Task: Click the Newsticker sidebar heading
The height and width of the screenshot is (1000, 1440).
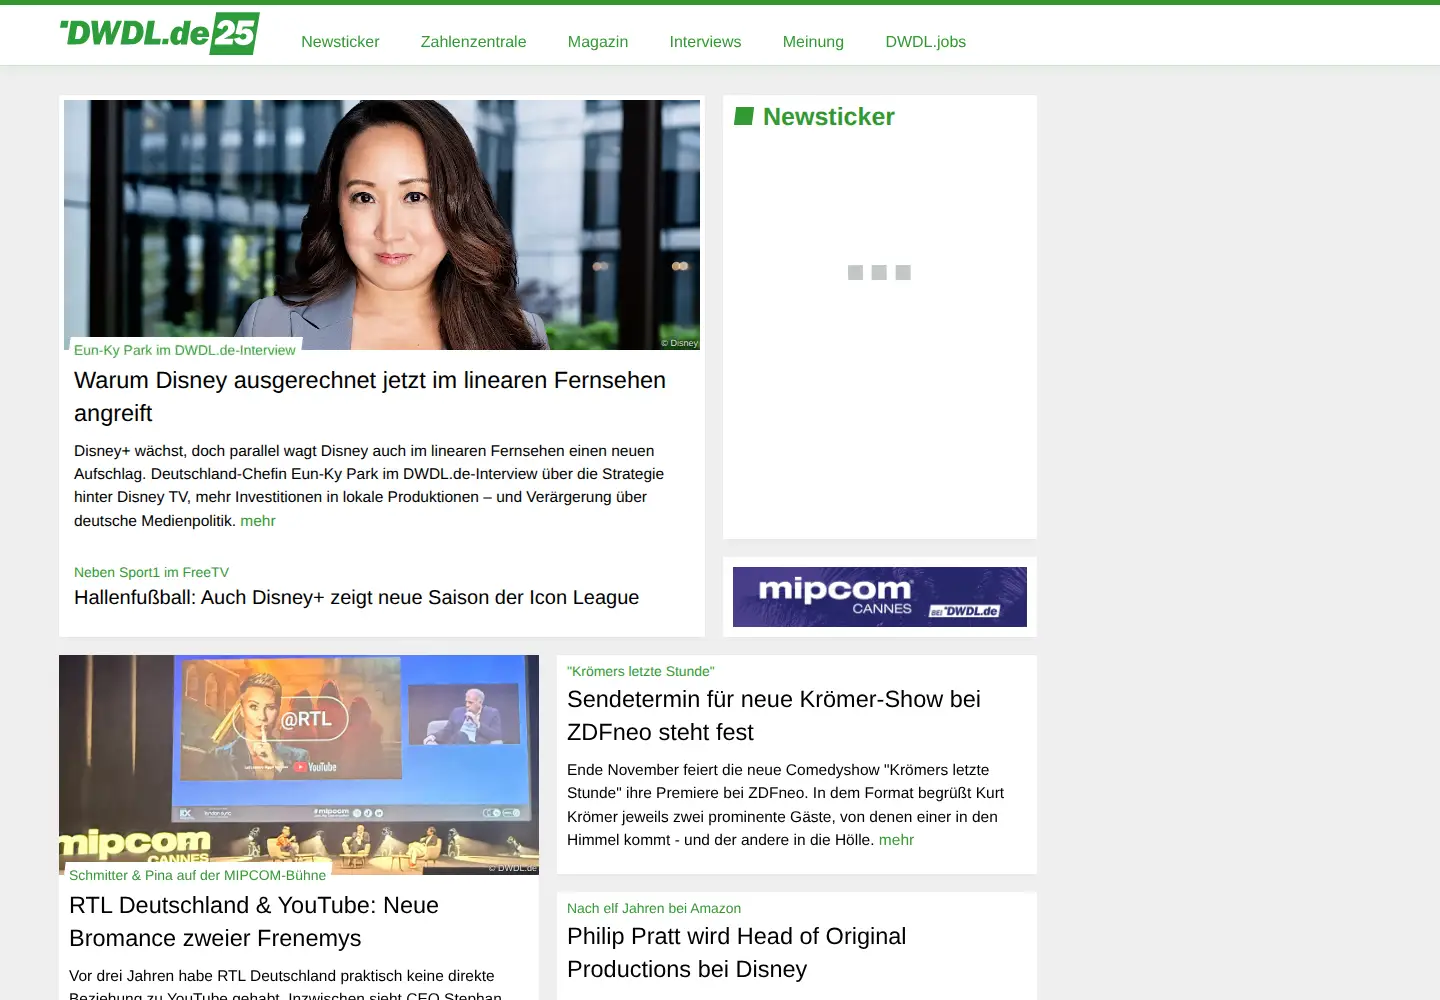Action: [x=829, y=116]
